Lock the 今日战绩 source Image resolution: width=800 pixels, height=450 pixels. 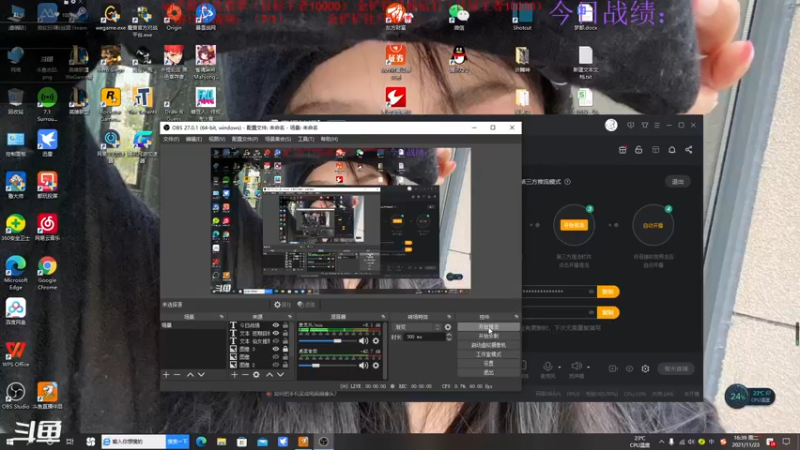[285, 326]
